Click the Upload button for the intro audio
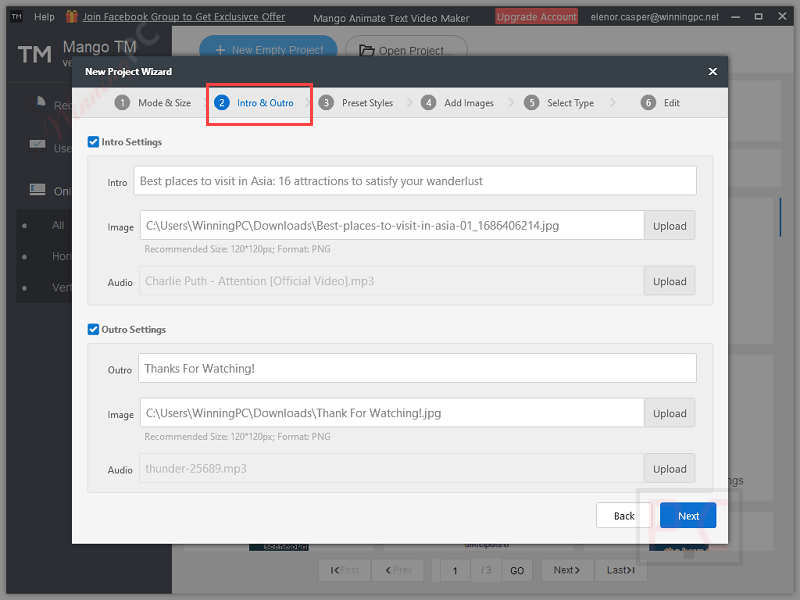Image resolution: width=800 pixels, height=600 pixels. pyautogui.click(x=669, y=281)
